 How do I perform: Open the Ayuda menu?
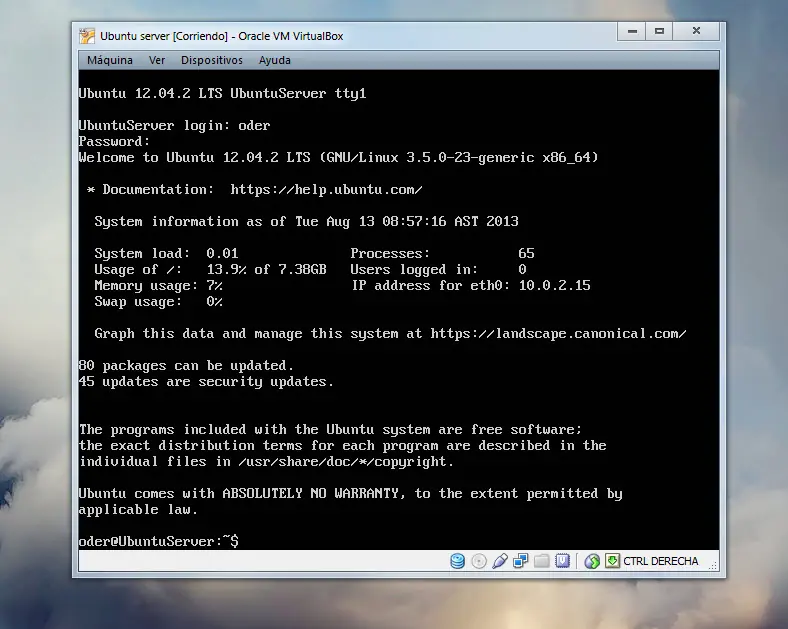(x=274, y=60)
